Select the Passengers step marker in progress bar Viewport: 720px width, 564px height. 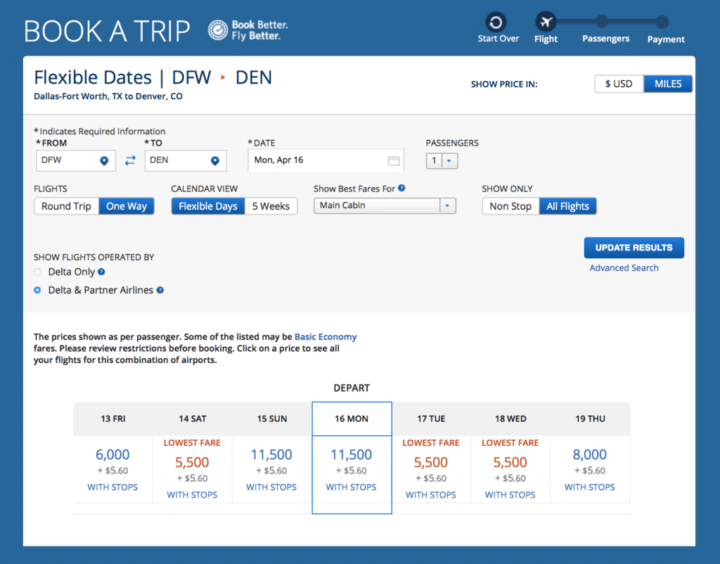click(602, 21)
